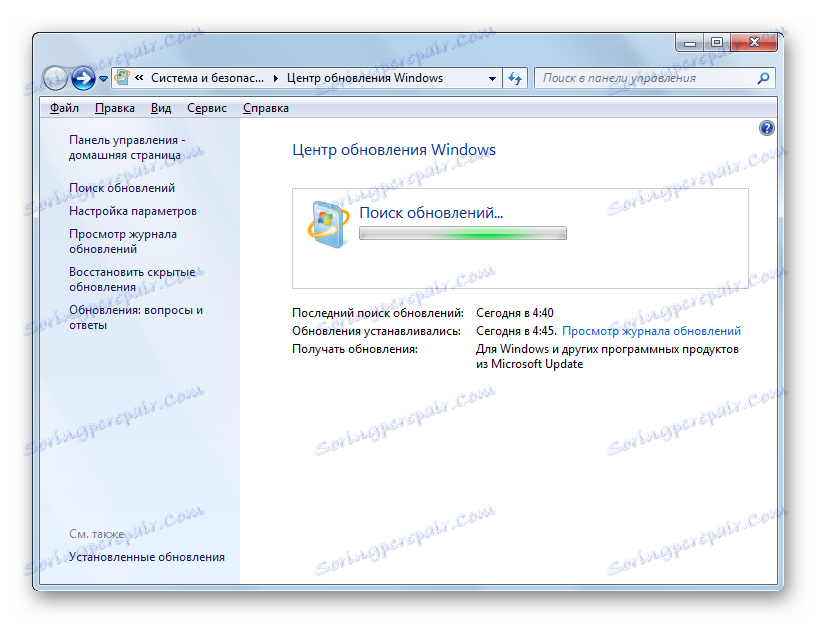
Task: Click 'Последний поиск обновлений:' label
Action: (378, 313)
